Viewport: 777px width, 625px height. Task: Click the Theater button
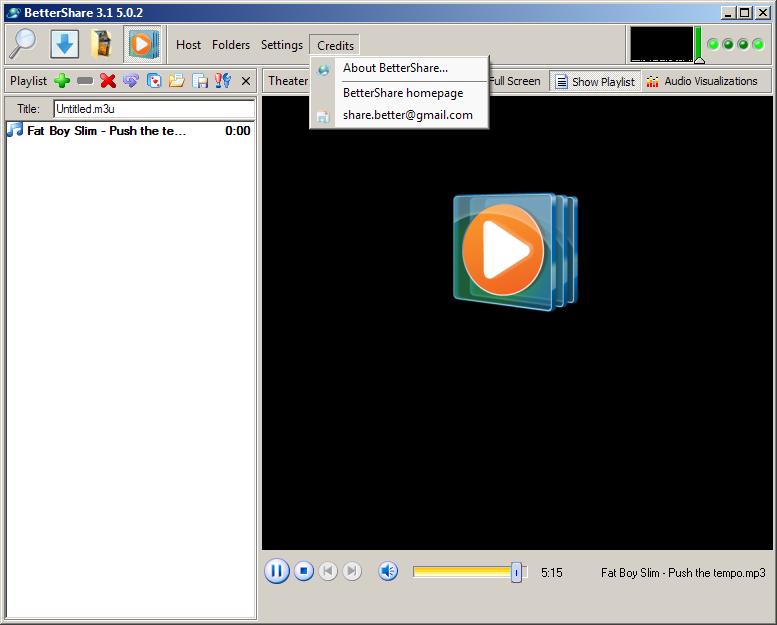point(287,81)
